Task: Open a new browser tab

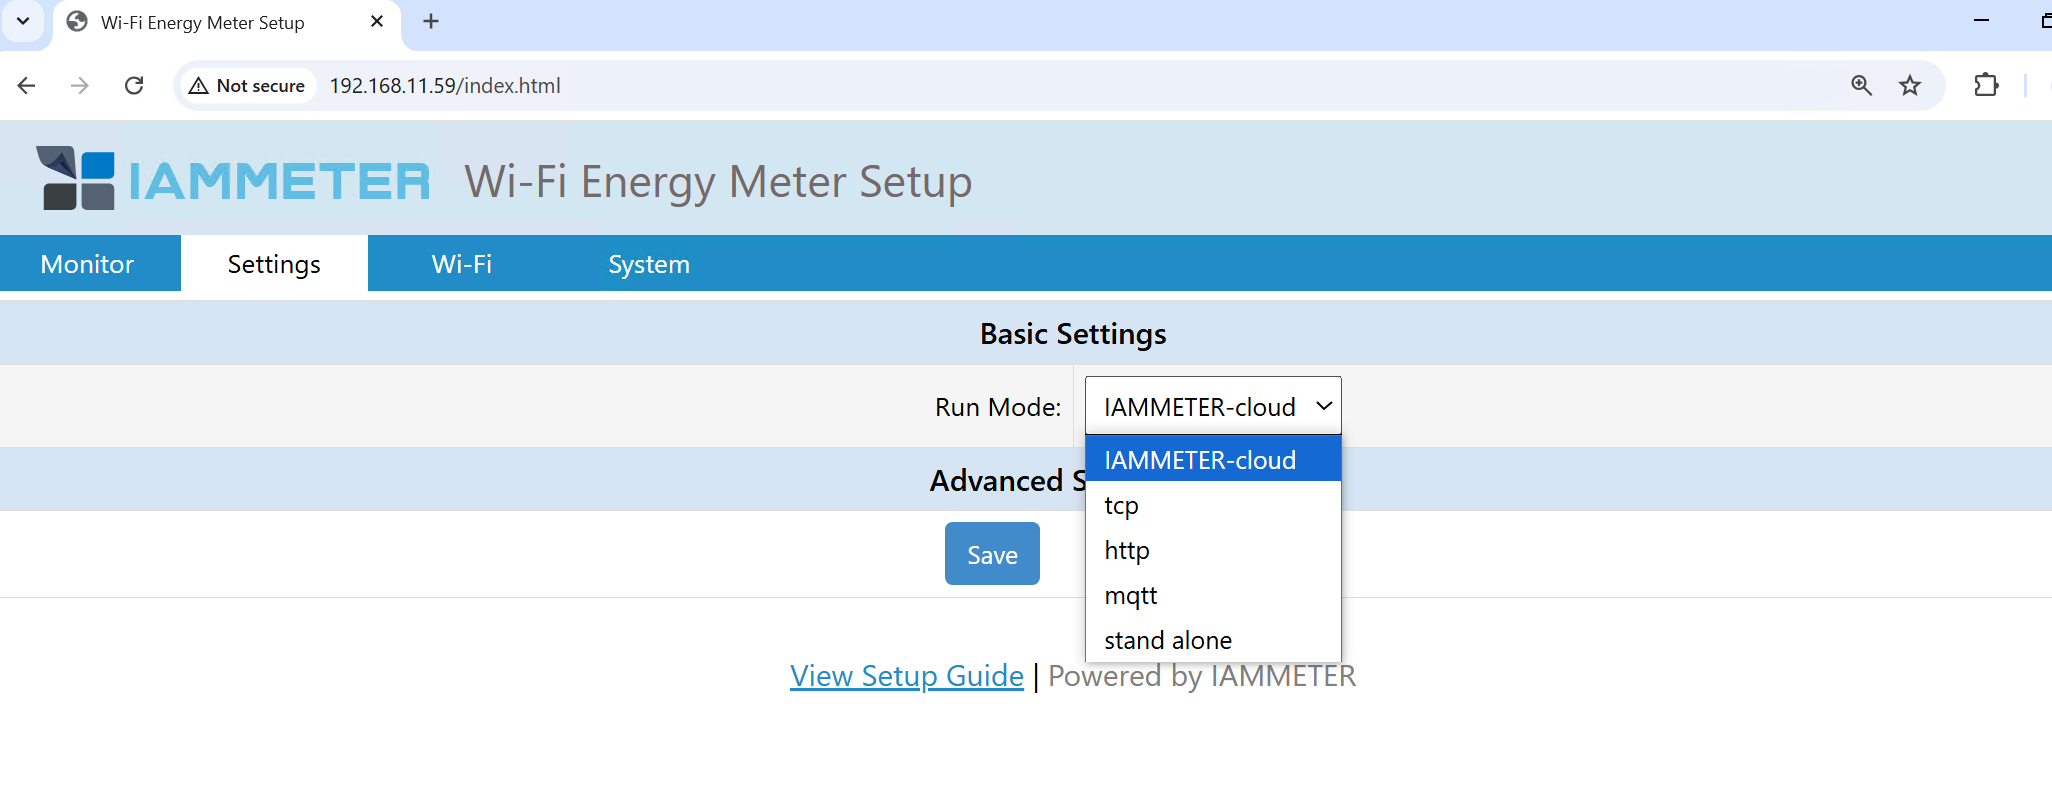Action: click(x=431, y=21)
